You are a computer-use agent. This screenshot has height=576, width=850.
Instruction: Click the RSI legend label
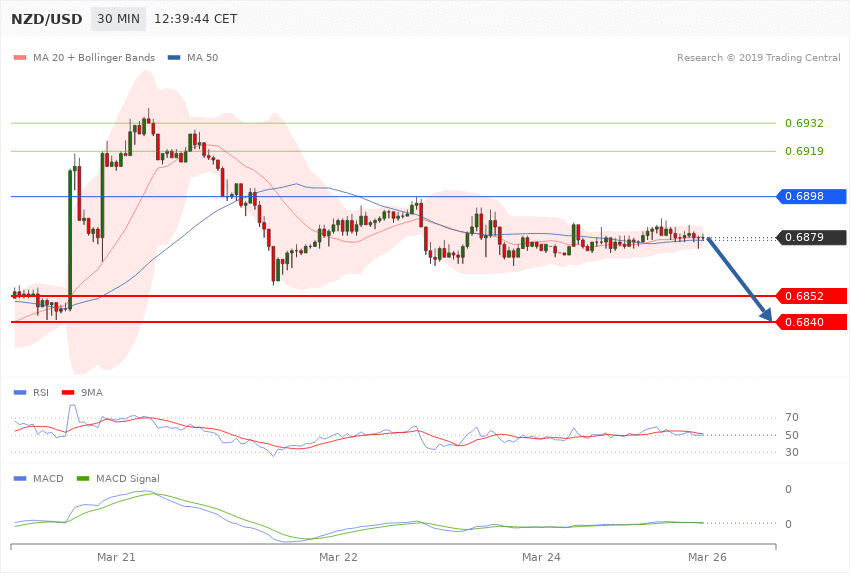(41, 392)
